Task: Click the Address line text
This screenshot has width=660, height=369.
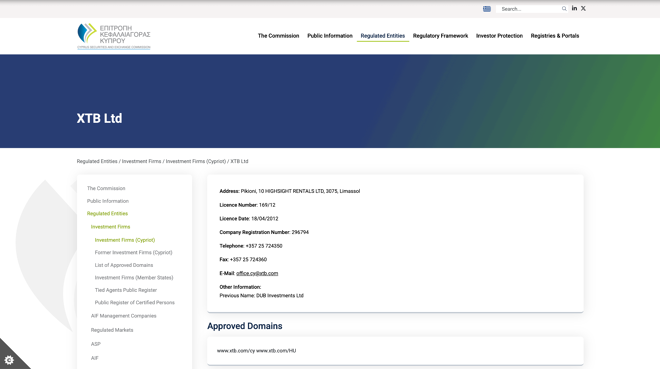Action: pyautogui.click(x=290, y=191)
